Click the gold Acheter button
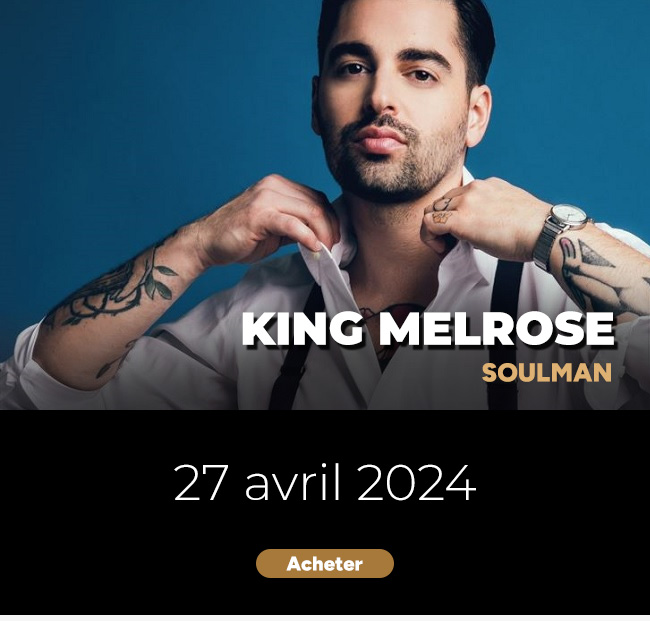The image size is (650, 621). click(x=325, y=563)
